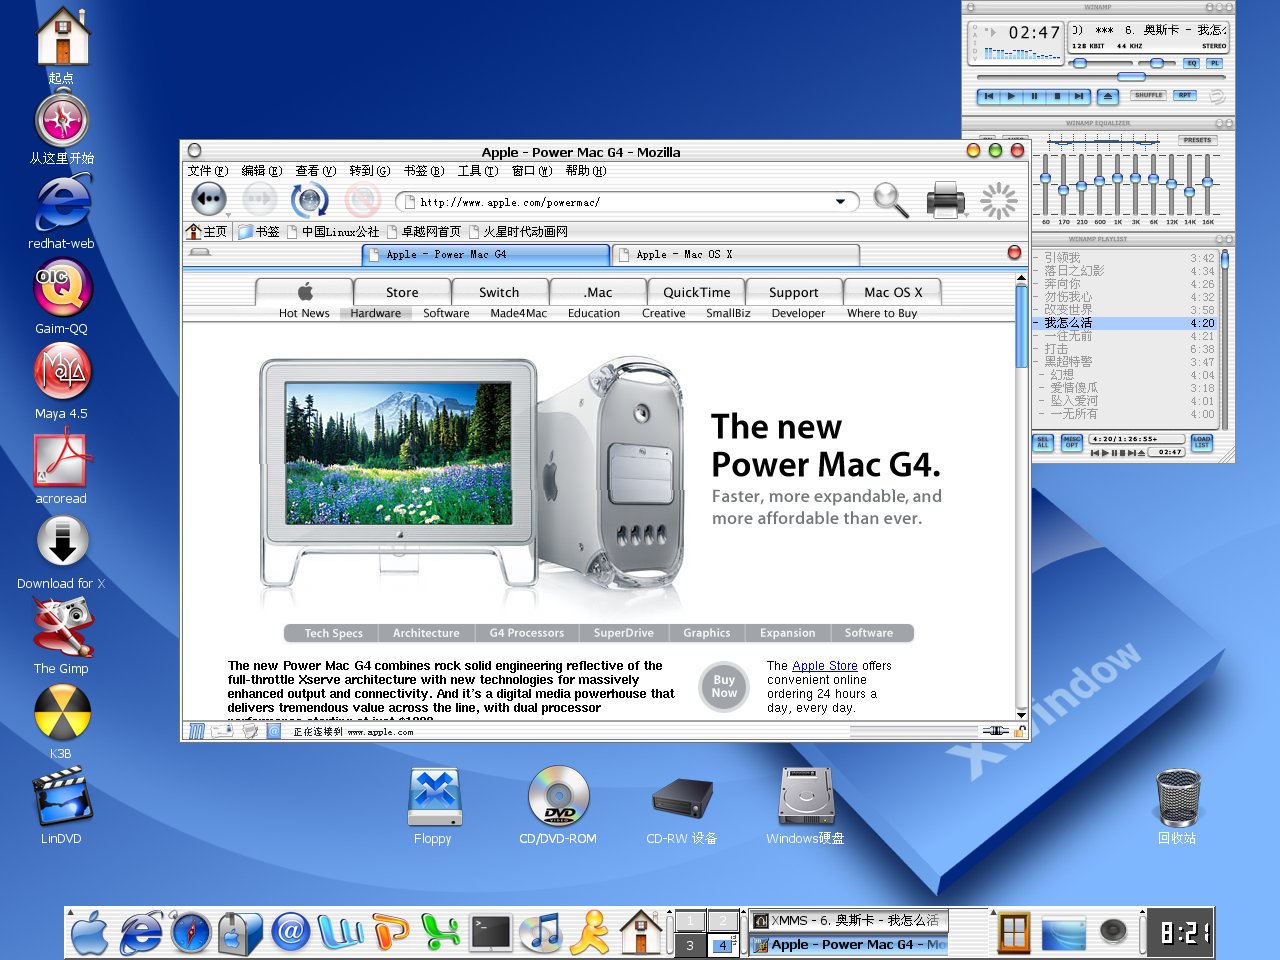Open the 编辑(E) menu
The width and height of the screenshot is (1280, 960).
point(262,171)
